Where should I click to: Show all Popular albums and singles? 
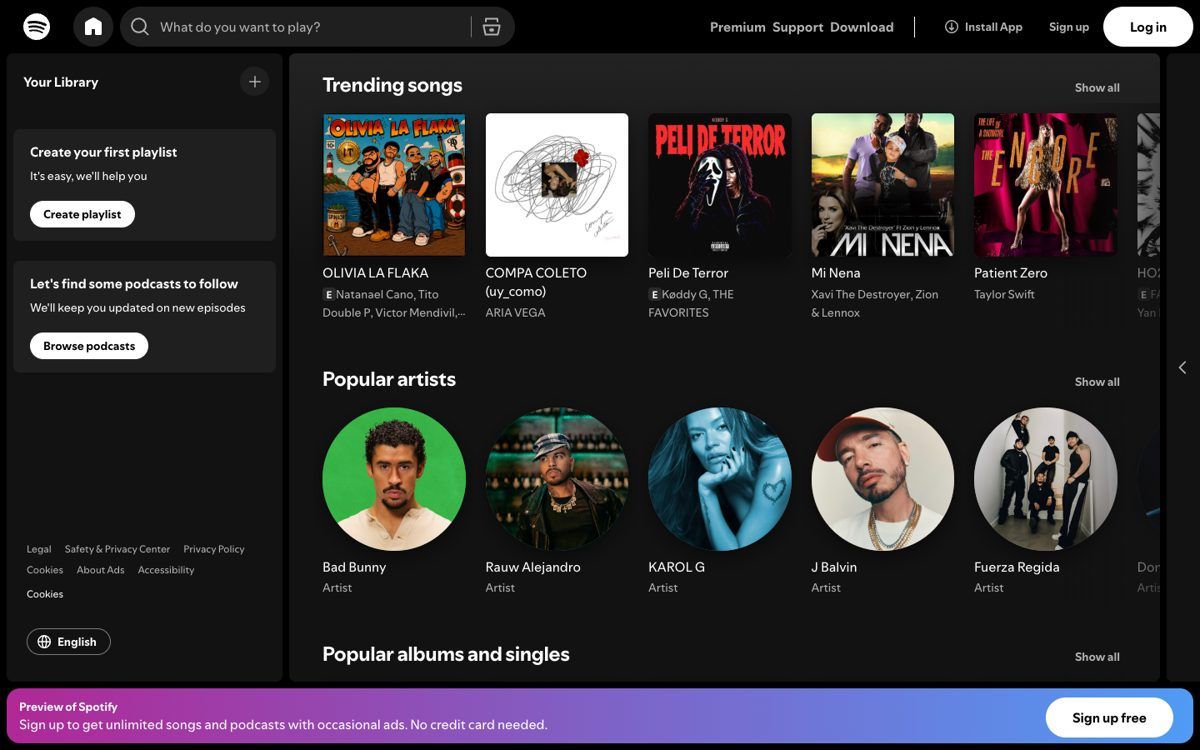tap(1097, 657)
